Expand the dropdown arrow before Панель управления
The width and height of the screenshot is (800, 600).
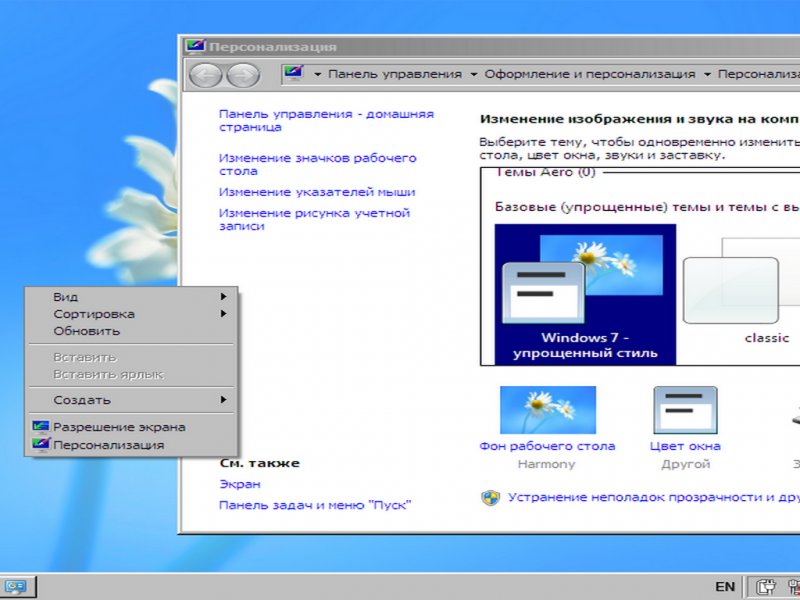[317, 74]
